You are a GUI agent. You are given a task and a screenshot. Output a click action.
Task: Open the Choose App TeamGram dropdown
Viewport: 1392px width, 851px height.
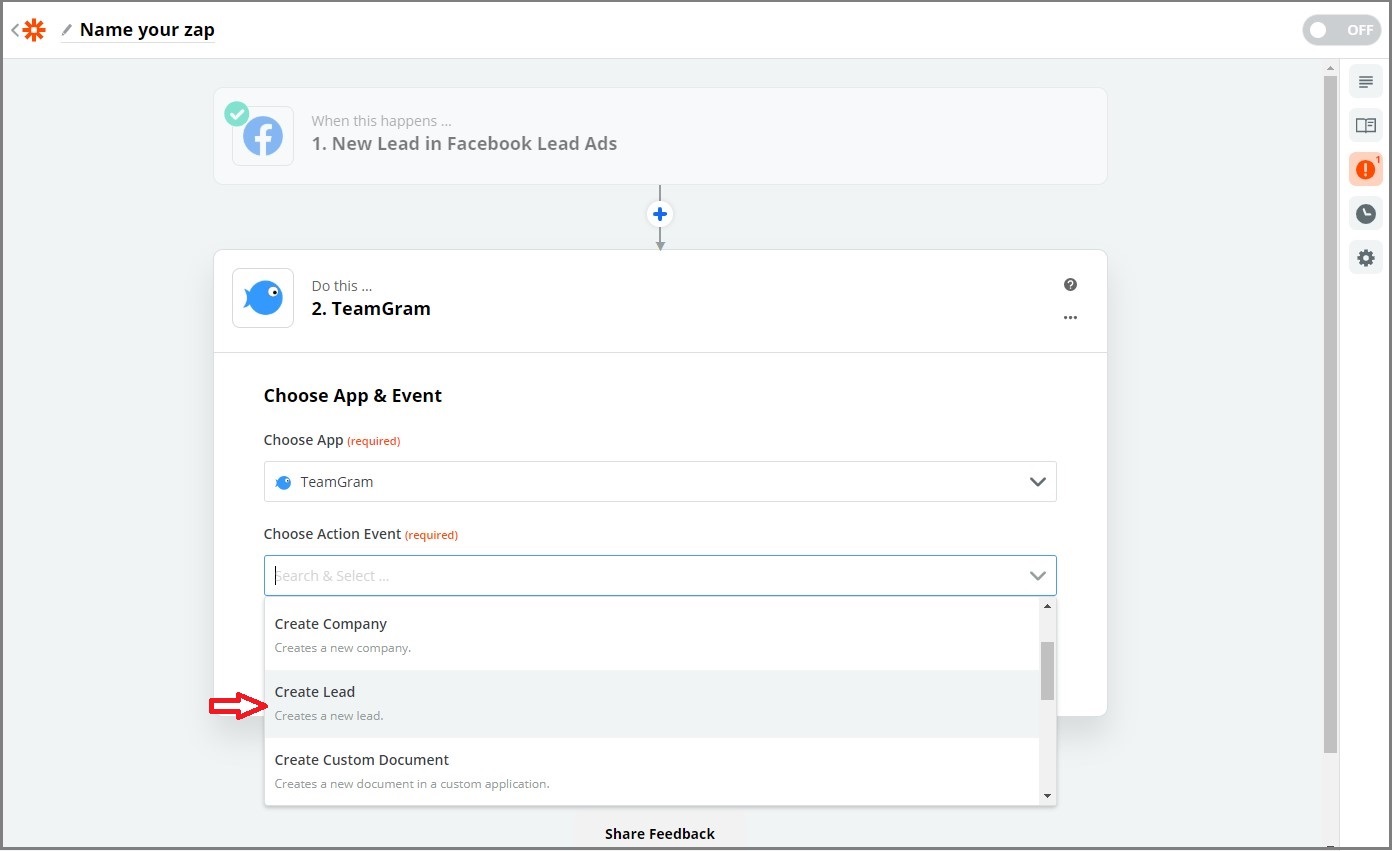(x=660, y=482)
